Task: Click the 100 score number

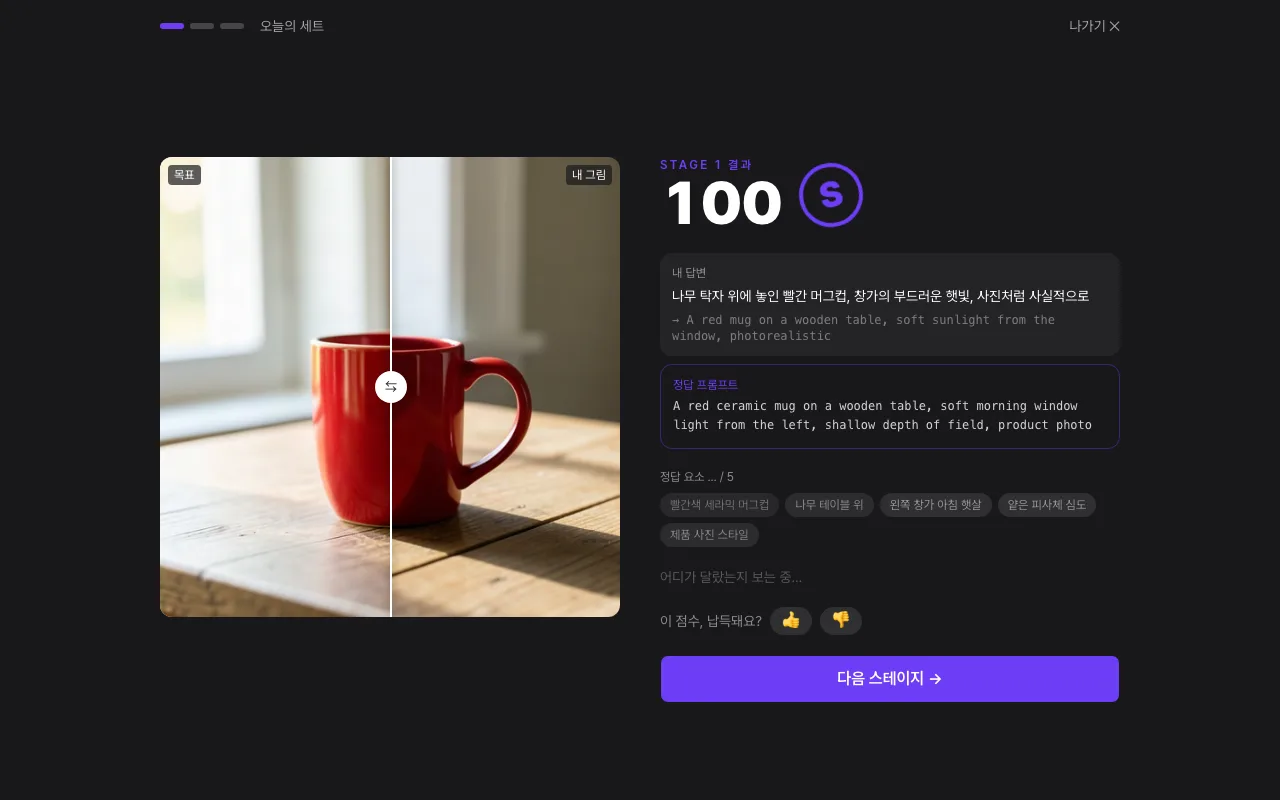Action: point(723,203)
